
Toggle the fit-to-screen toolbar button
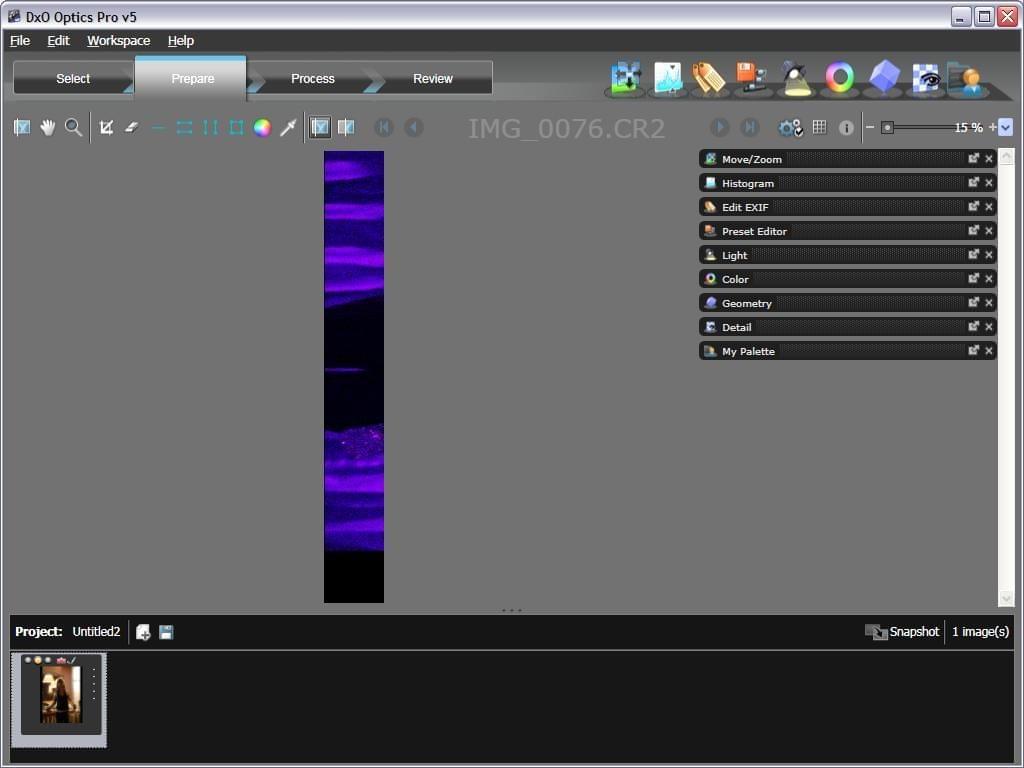pyautogui.click(x=22, y=127)
